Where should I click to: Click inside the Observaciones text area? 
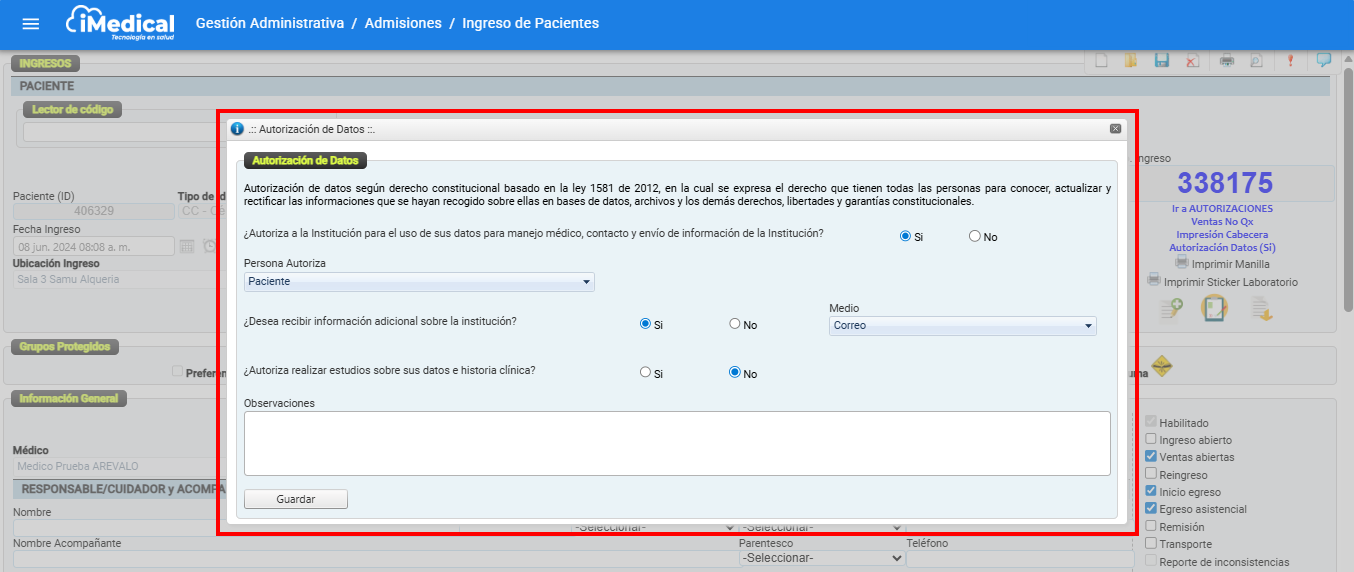point(677,443)
